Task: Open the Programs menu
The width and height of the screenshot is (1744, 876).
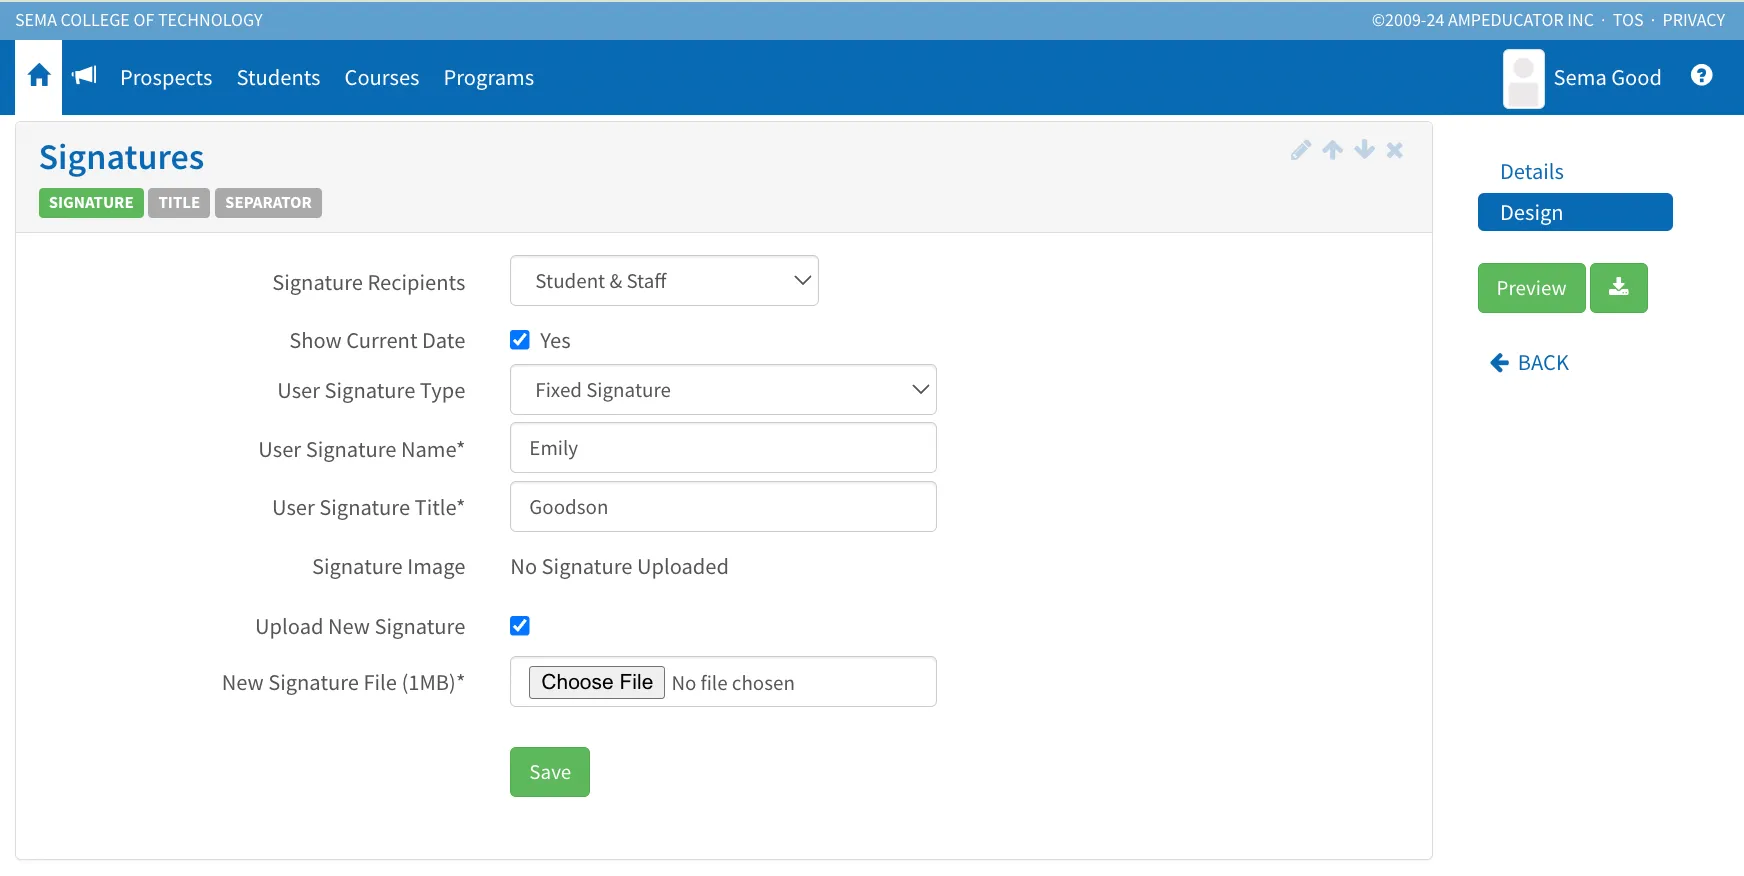Action: point(489,78)
